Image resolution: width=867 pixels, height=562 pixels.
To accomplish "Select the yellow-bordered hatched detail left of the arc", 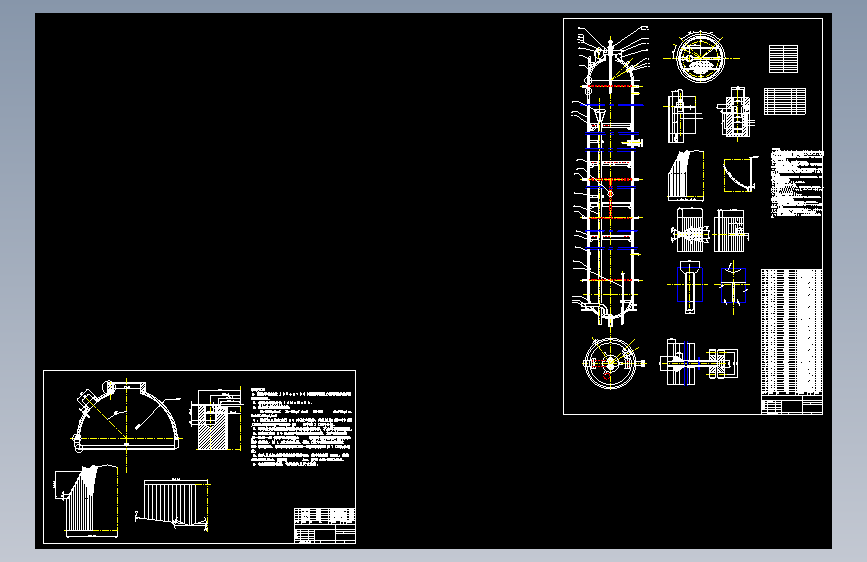I will (x=686, y=175).
